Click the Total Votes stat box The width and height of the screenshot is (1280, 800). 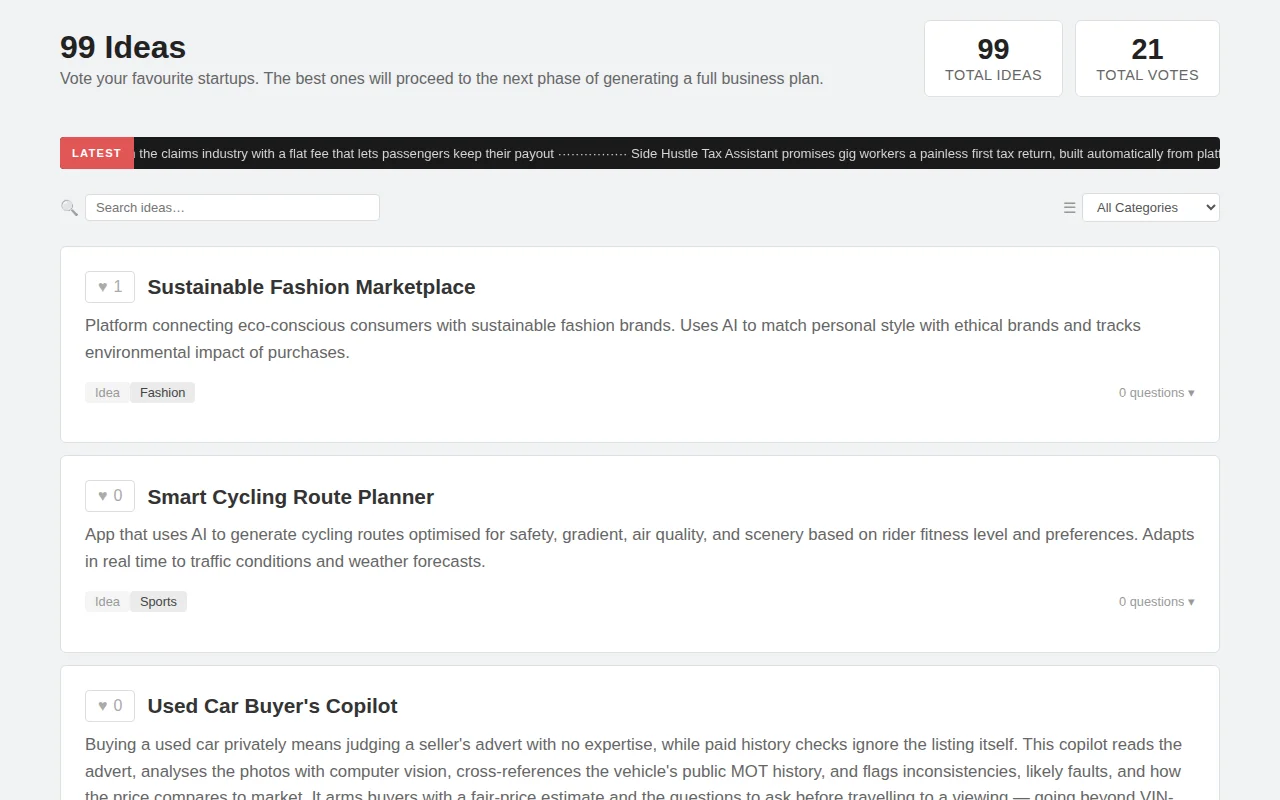(x=1147, y=59)
